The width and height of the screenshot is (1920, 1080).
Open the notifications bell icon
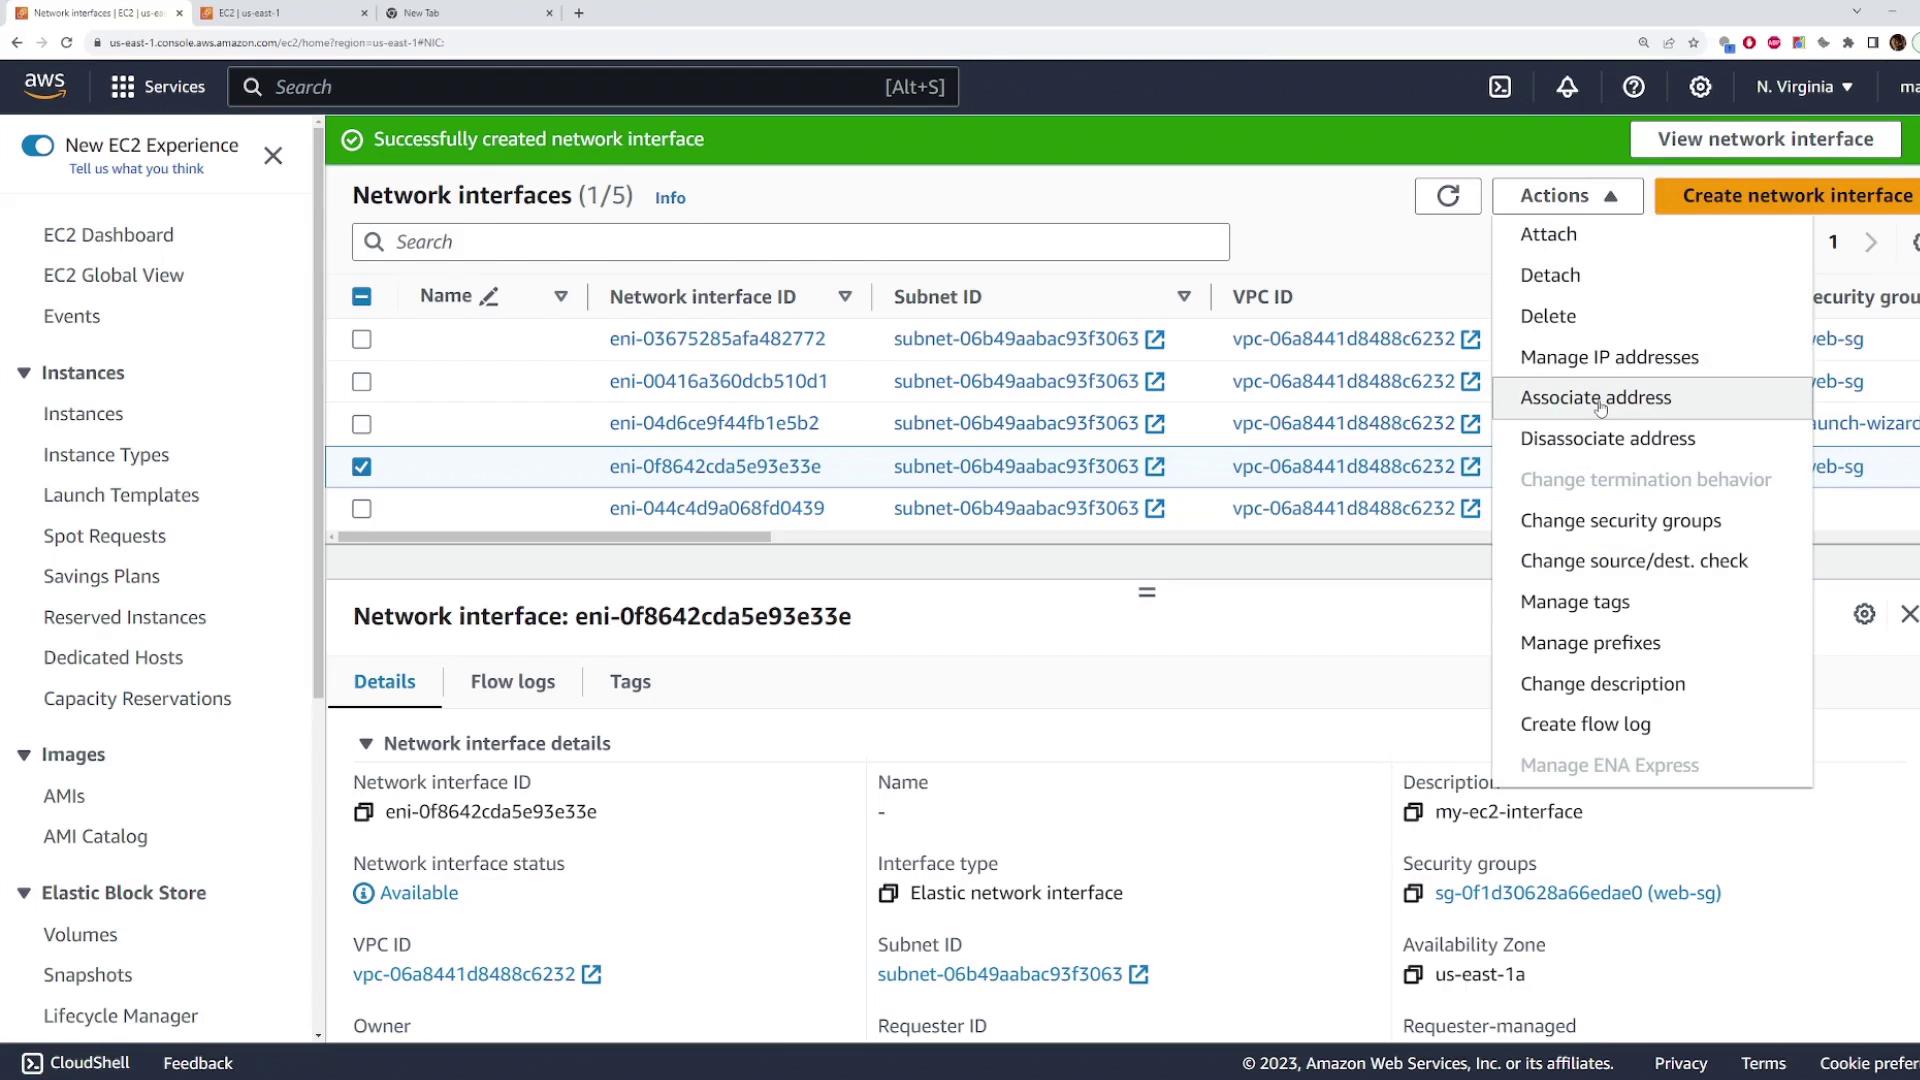point(1567,87)
